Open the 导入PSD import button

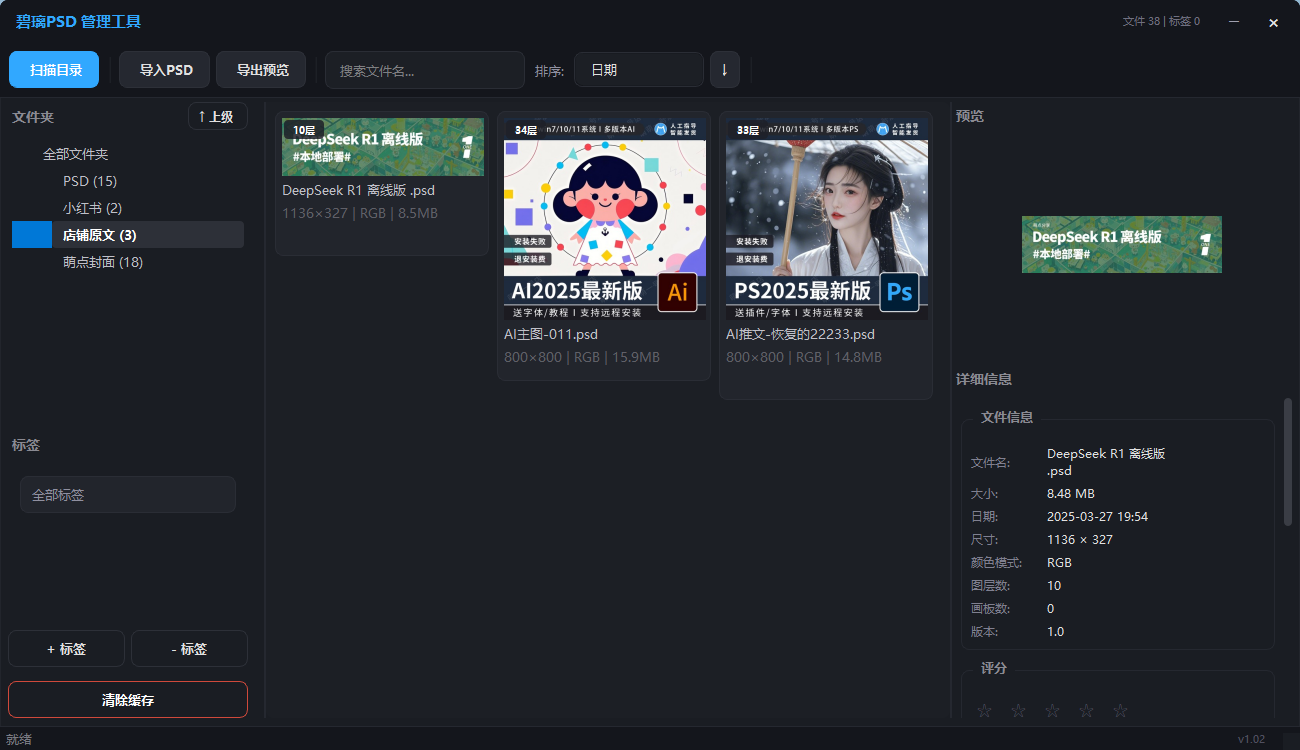[165, 70]
